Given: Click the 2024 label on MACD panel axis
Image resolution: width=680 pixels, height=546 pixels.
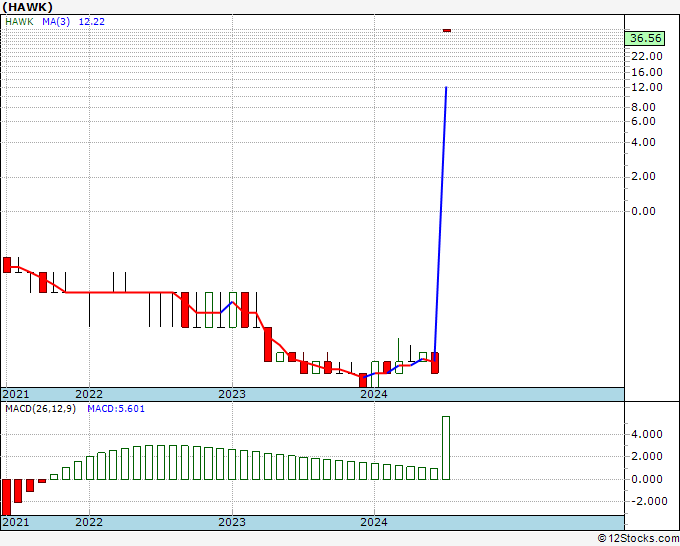Looking at the screenshot, I should 374,522.
